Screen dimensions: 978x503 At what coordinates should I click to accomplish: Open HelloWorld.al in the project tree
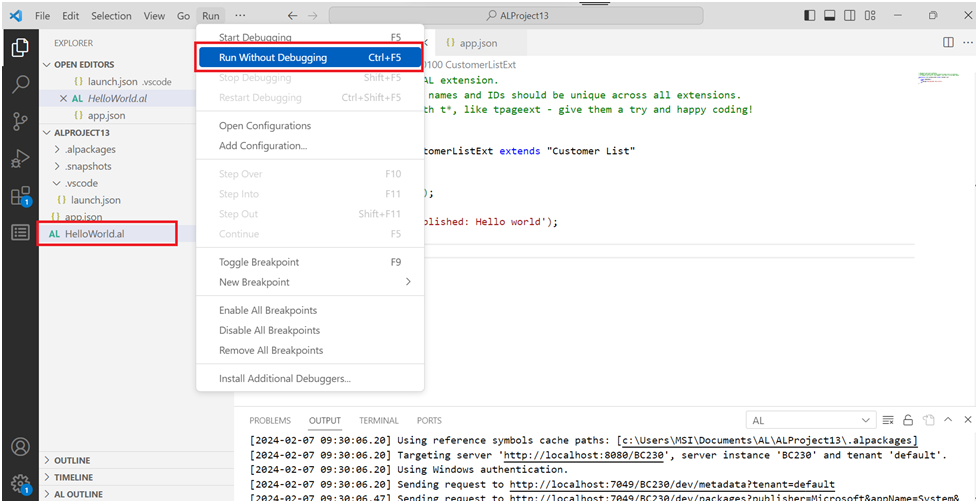tap(95, 234)
